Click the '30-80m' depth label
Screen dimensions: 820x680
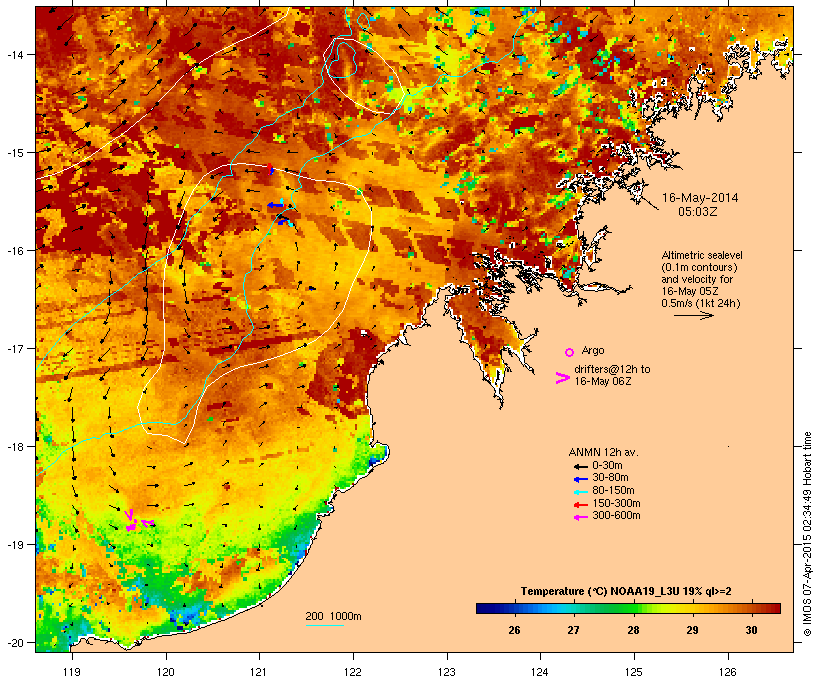pyautogui.click(x=610, y=478)
